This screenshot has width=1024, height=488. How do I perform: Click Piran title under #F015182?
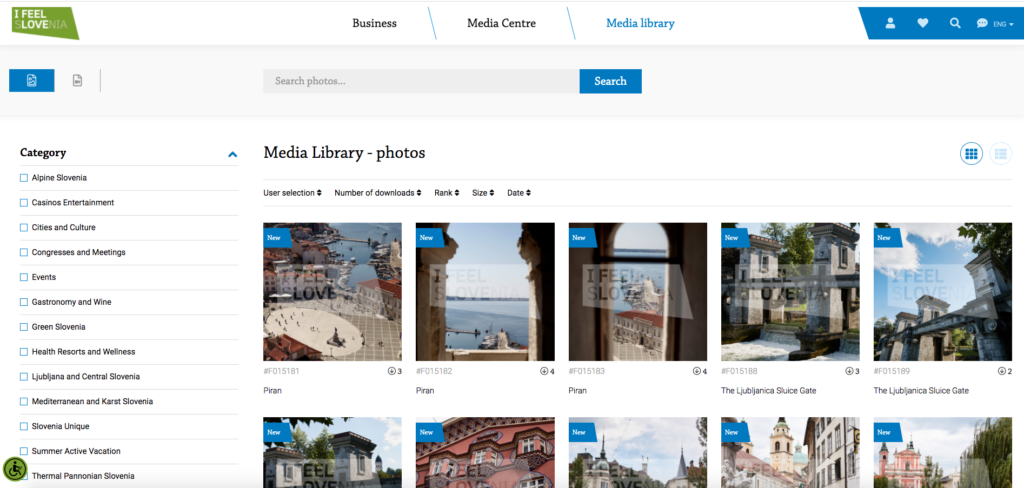[425, 391]
